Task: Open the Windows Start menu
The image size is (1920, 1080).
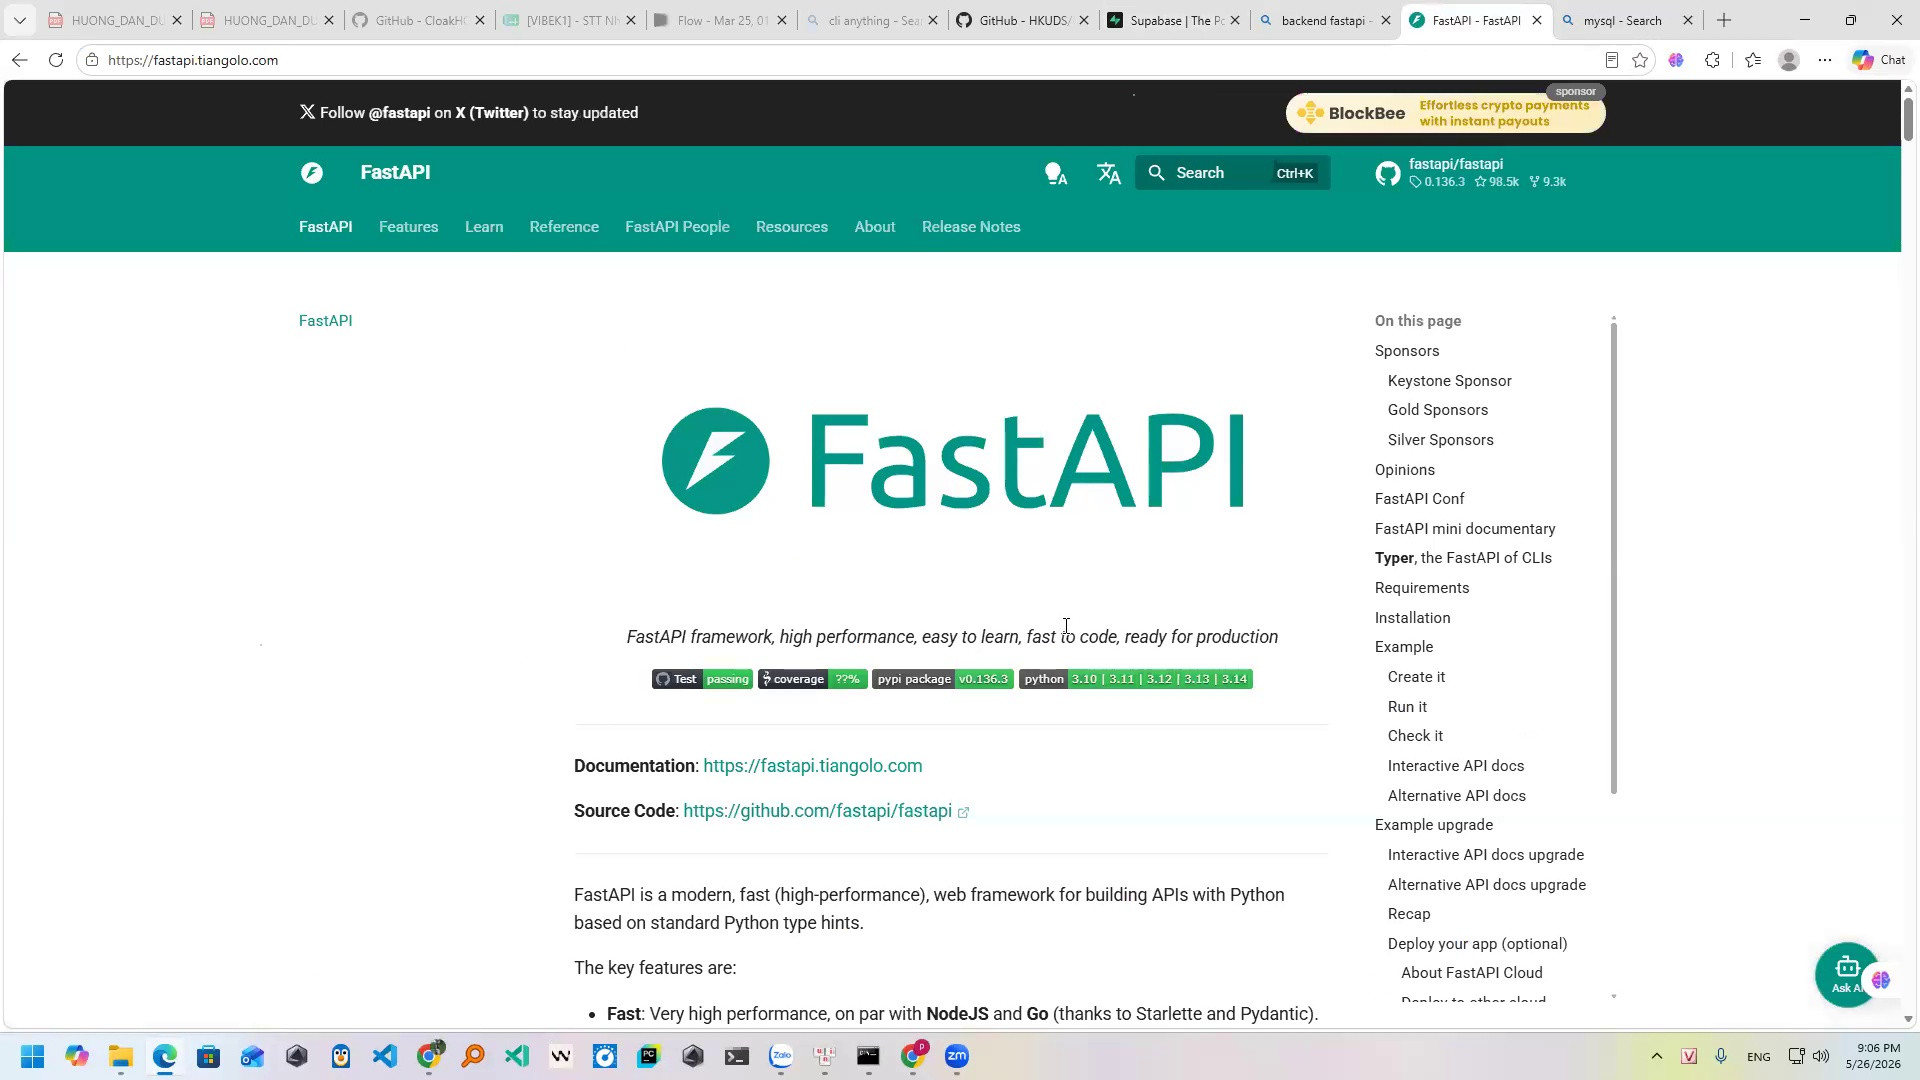Action: tap(32, 1057)
